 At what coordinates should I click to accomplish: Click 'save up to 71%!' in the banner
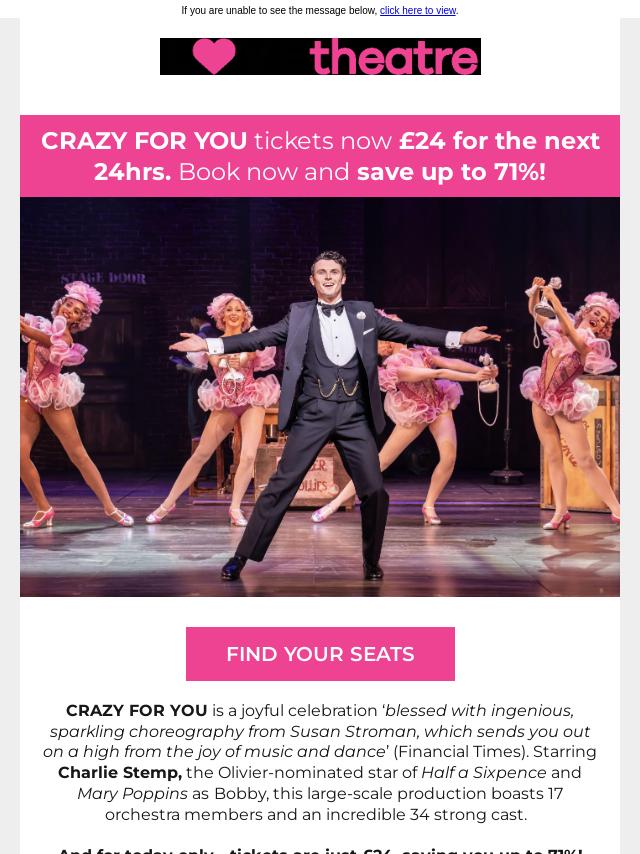[x=452, y=172]
